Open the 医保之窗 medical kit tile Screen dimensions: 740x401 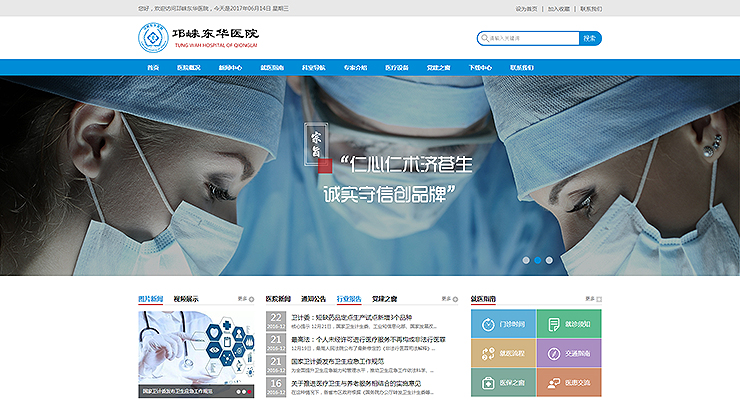(502, 383)
